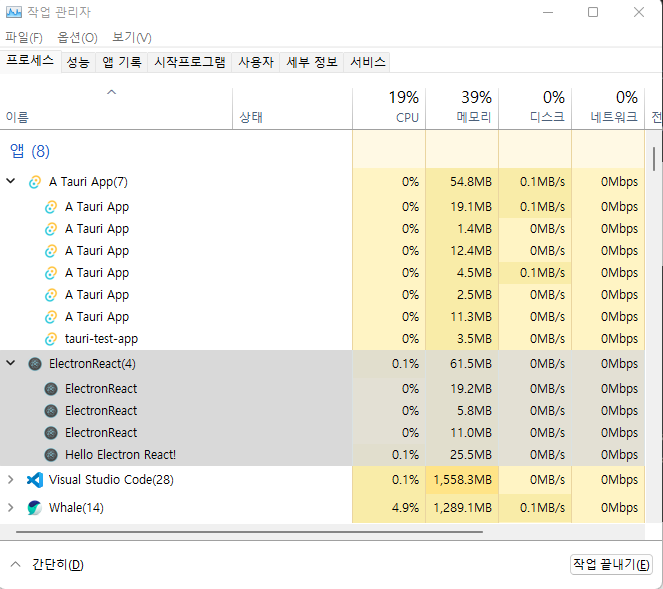Switch to the 앱 기록 tab
Viewport: 663px width, 589px height.
[x=122, y=62]
